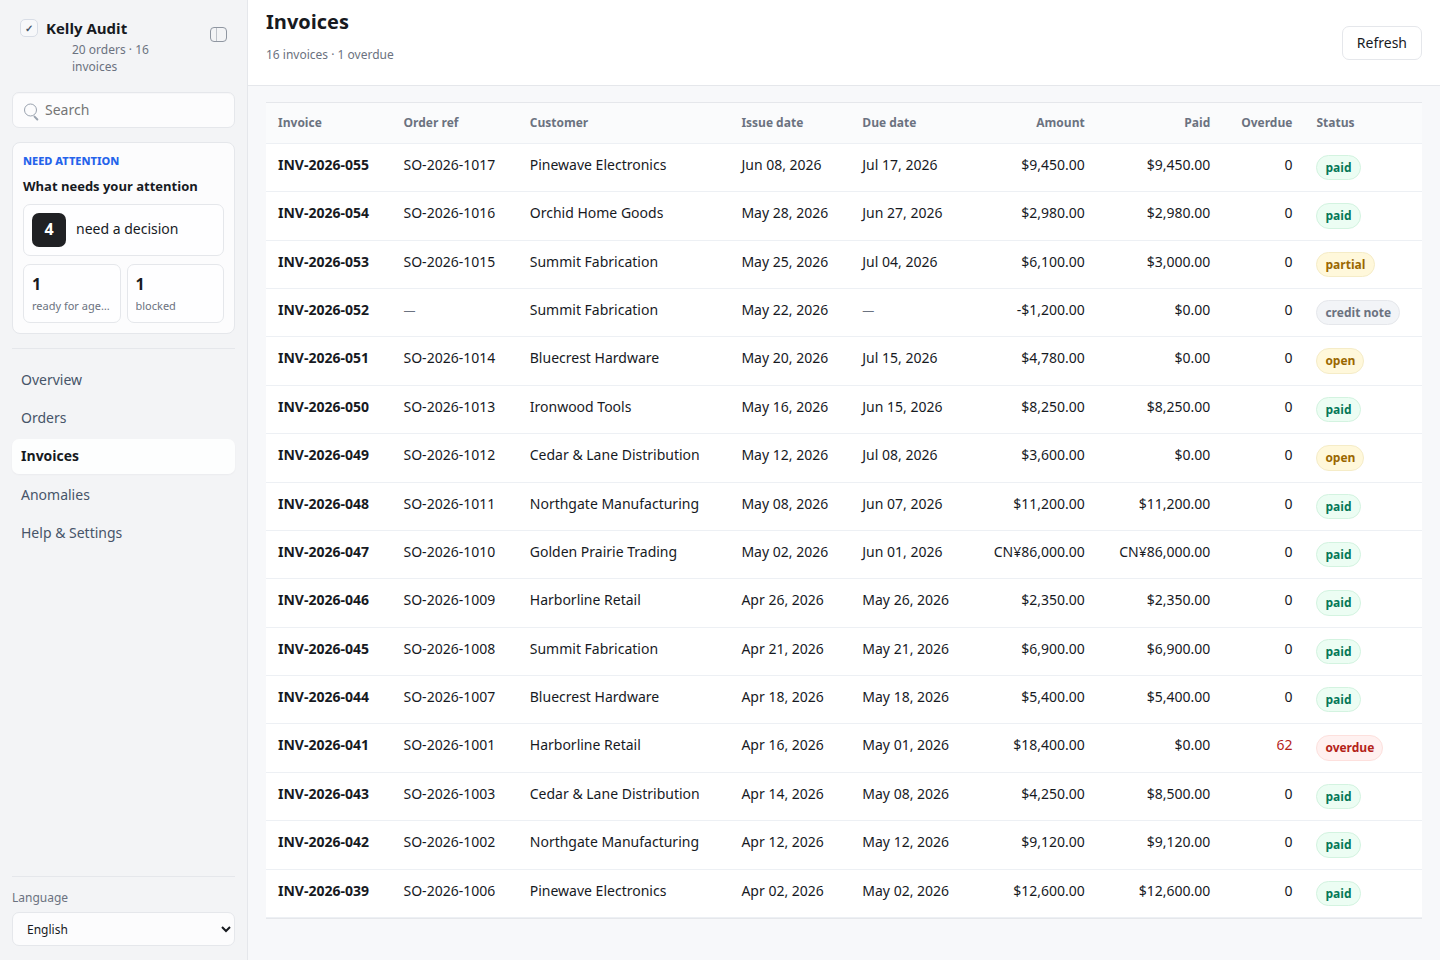This screenshot has height=960, width=1440.
Task: Click the Jul 17, 2026 due date
Action: [899, 165]
